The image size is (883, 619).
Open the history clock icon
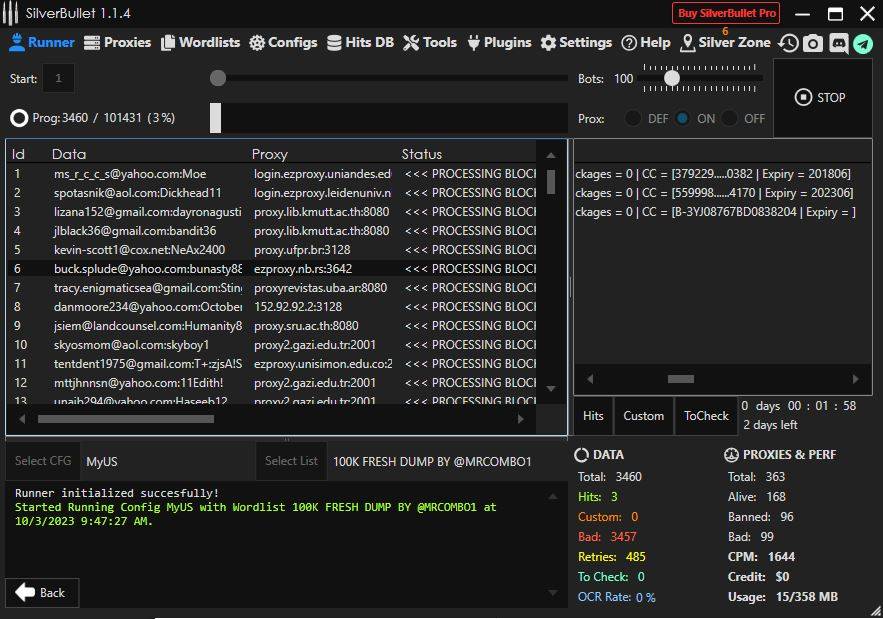[x=789, y=43]
